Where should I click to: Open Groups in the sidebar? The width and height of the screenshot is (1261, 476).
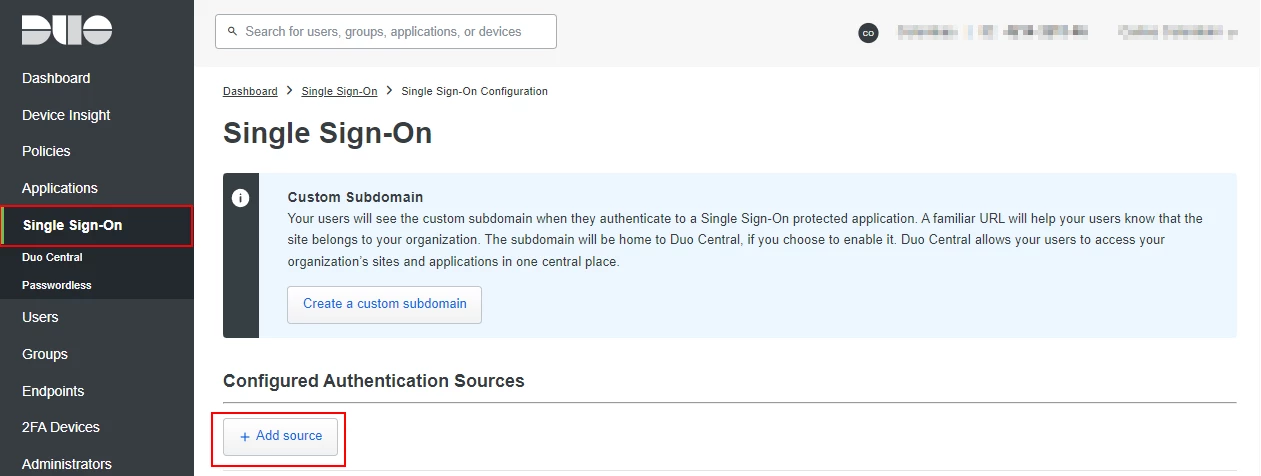(45, 354)
